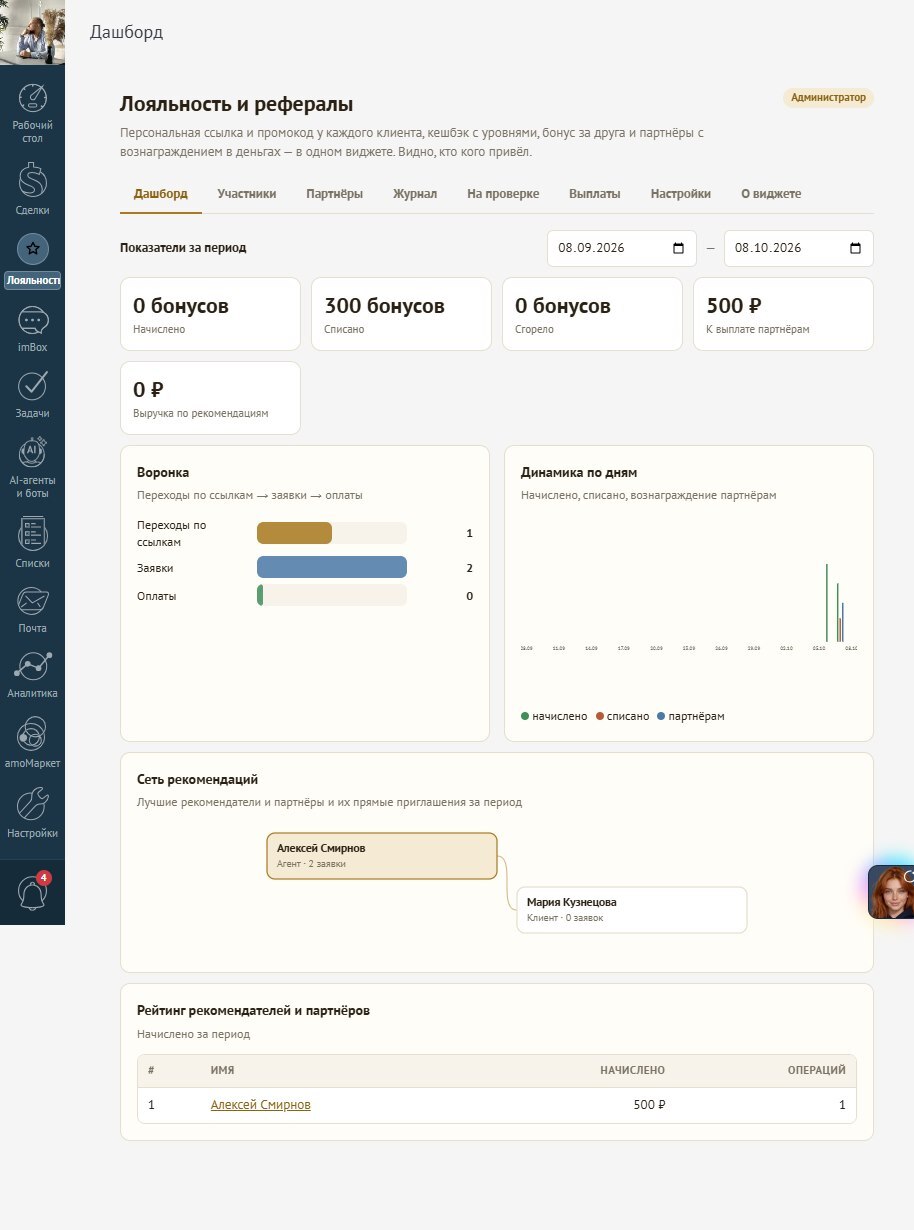
Task: Click the 300 бонусов Списано card
Action: tap(401, 314)
